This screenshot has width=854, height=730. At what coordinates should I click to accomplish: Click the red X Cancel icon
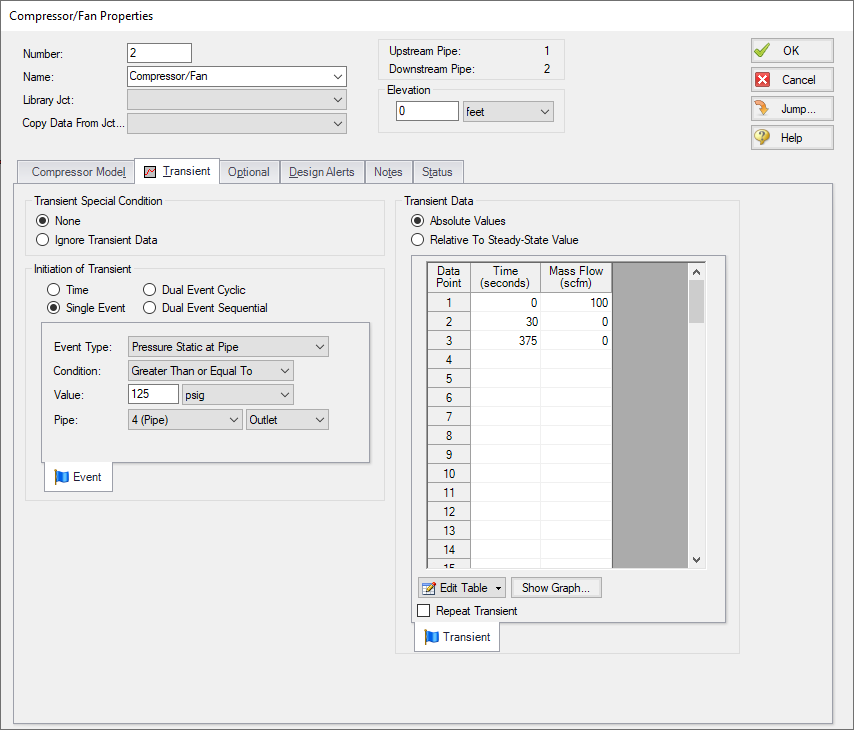pyautogui.click(x=763, y=80)
